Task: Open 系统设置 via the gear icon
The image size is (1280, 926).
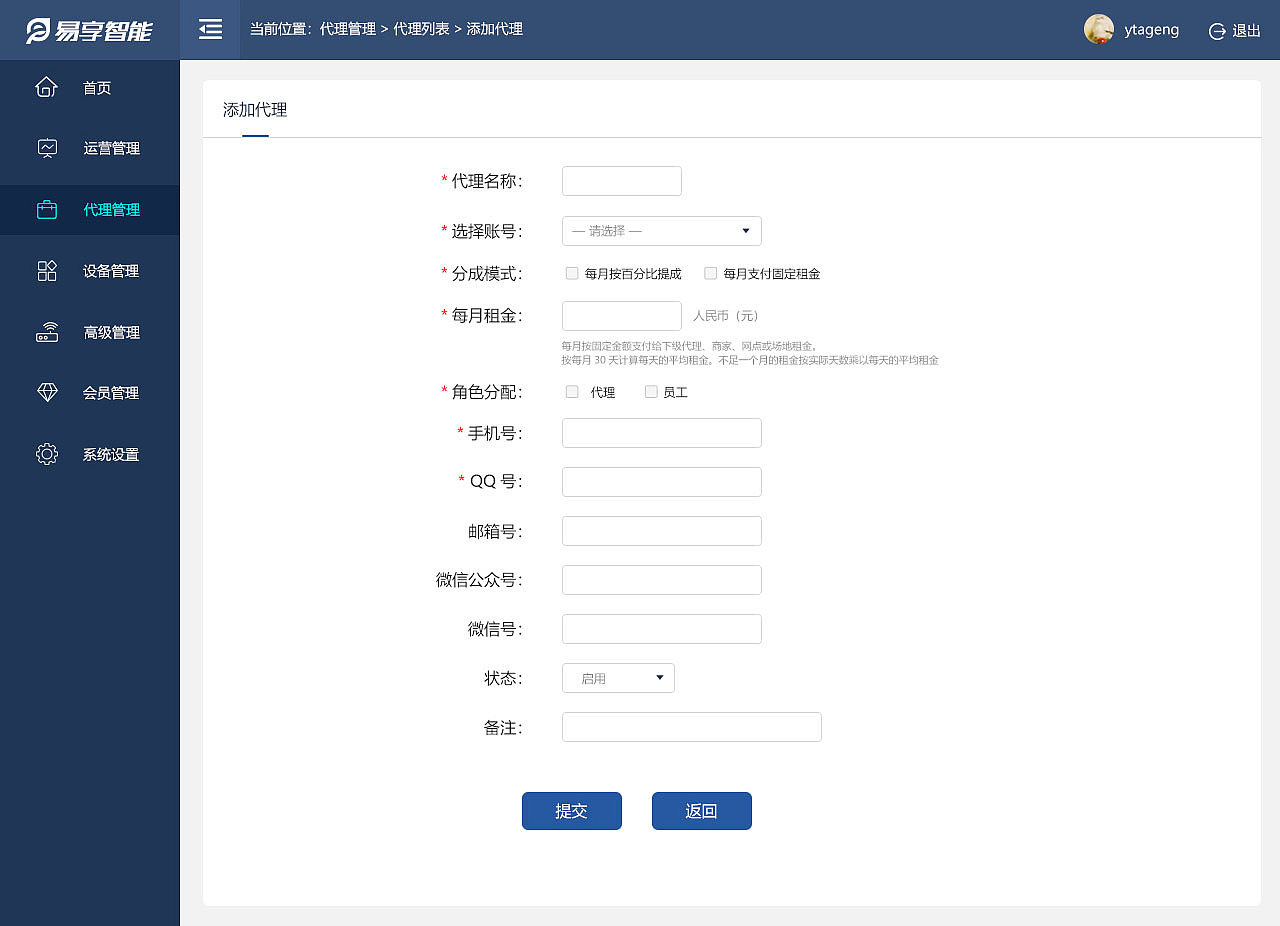Action: [46, 453]
